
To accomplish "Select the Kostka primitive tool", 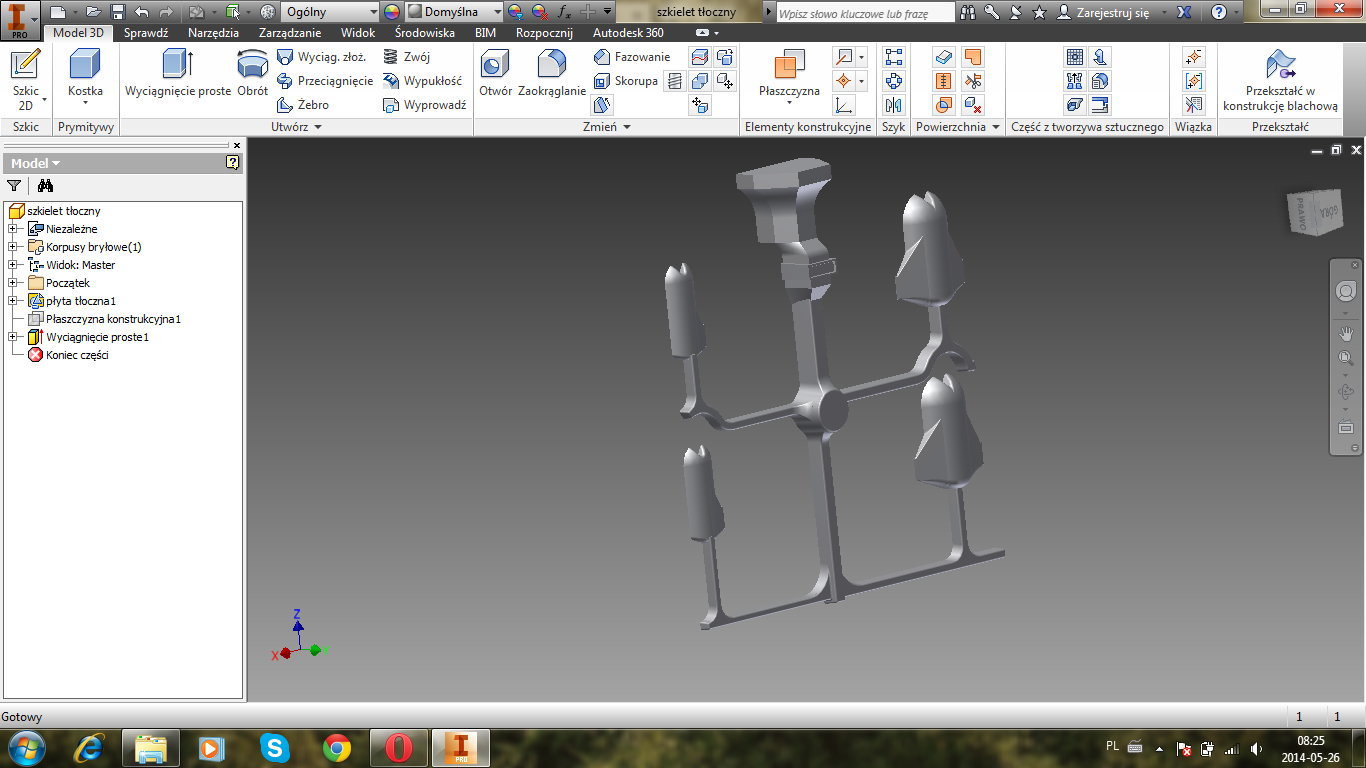I will coord(85,79).
